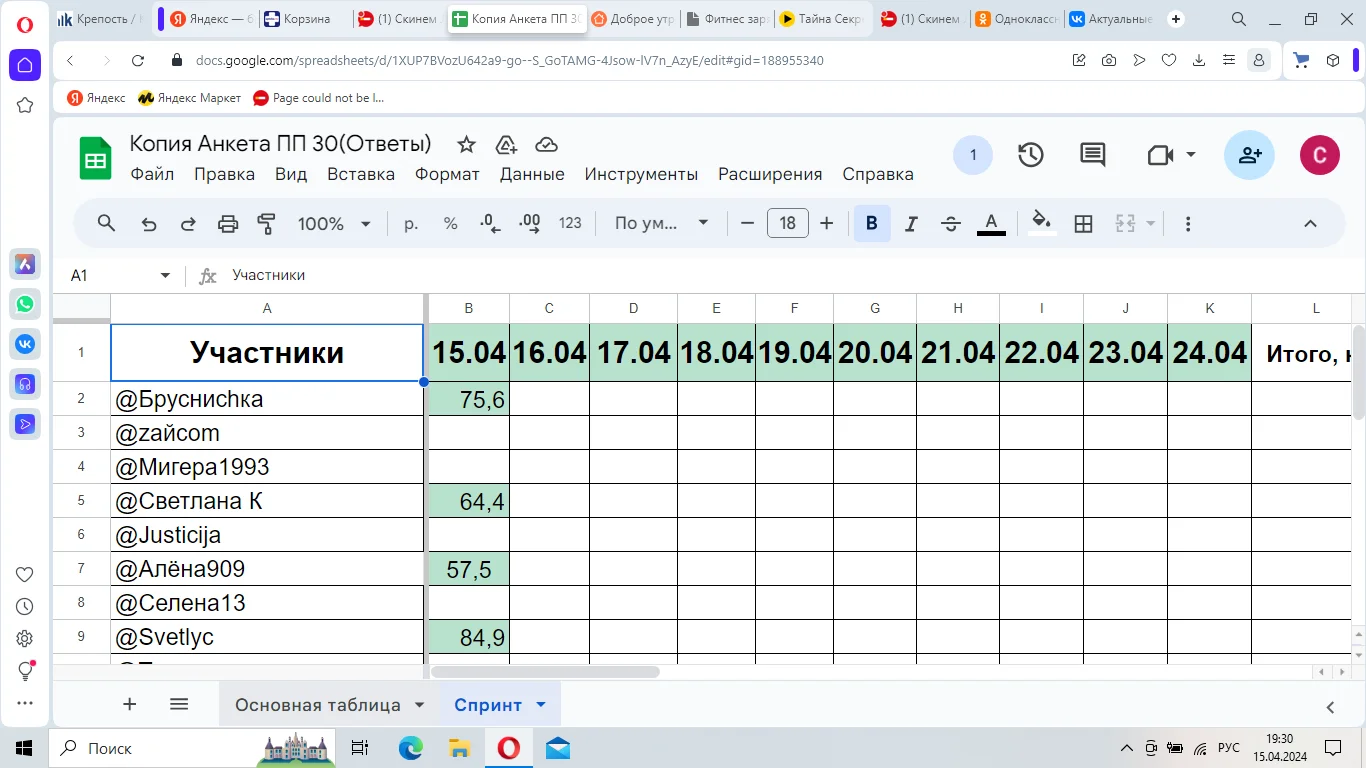Add a new sheet with plus button
The height and width of the screenshot is (768, 1366).
(x=129, y=704)
